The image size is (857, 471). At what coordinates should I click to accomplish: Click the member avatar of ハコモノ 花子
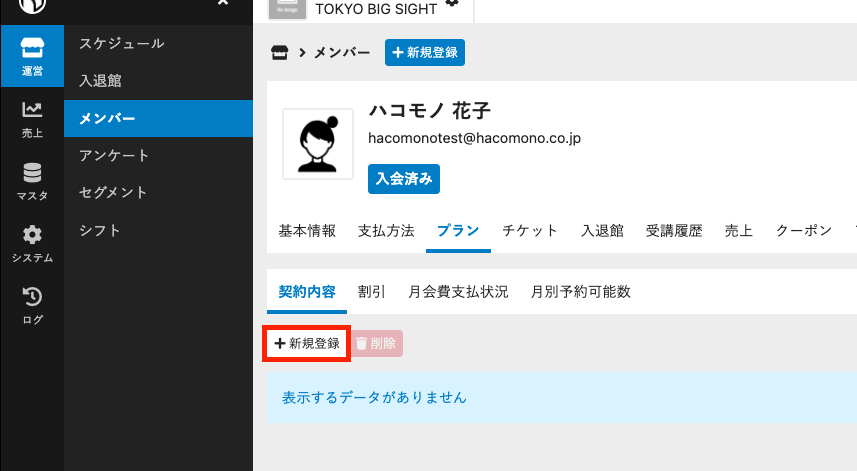(317, 144)
